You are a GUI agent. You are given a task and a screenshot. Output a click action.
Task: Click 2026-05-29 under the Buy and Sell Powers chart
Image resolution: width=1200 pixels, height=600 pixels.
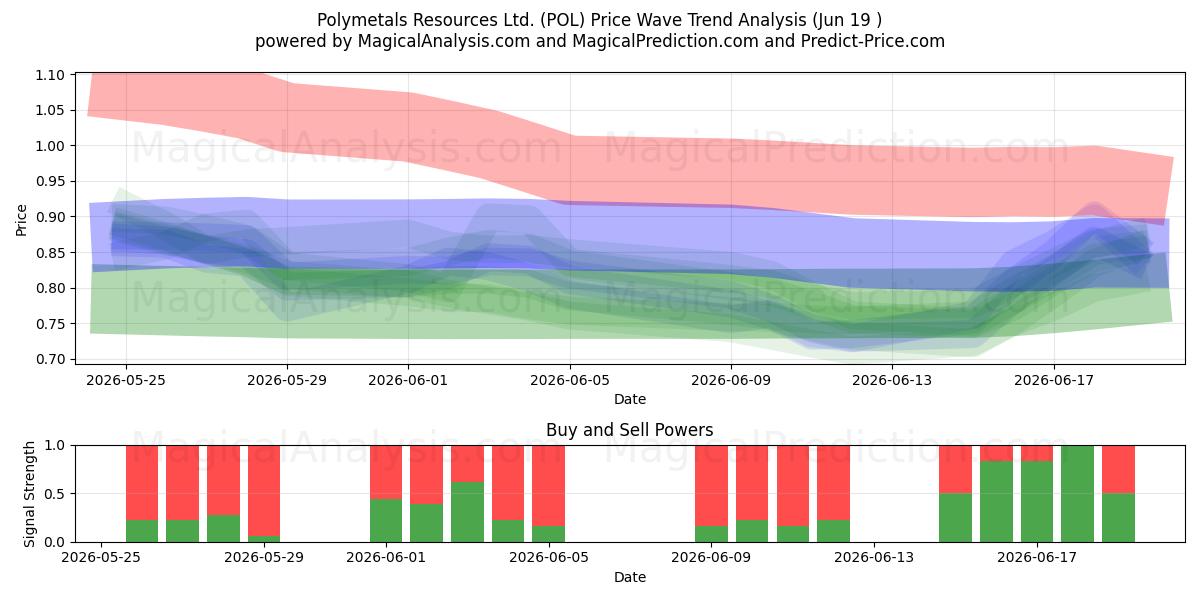pos(264,558)
